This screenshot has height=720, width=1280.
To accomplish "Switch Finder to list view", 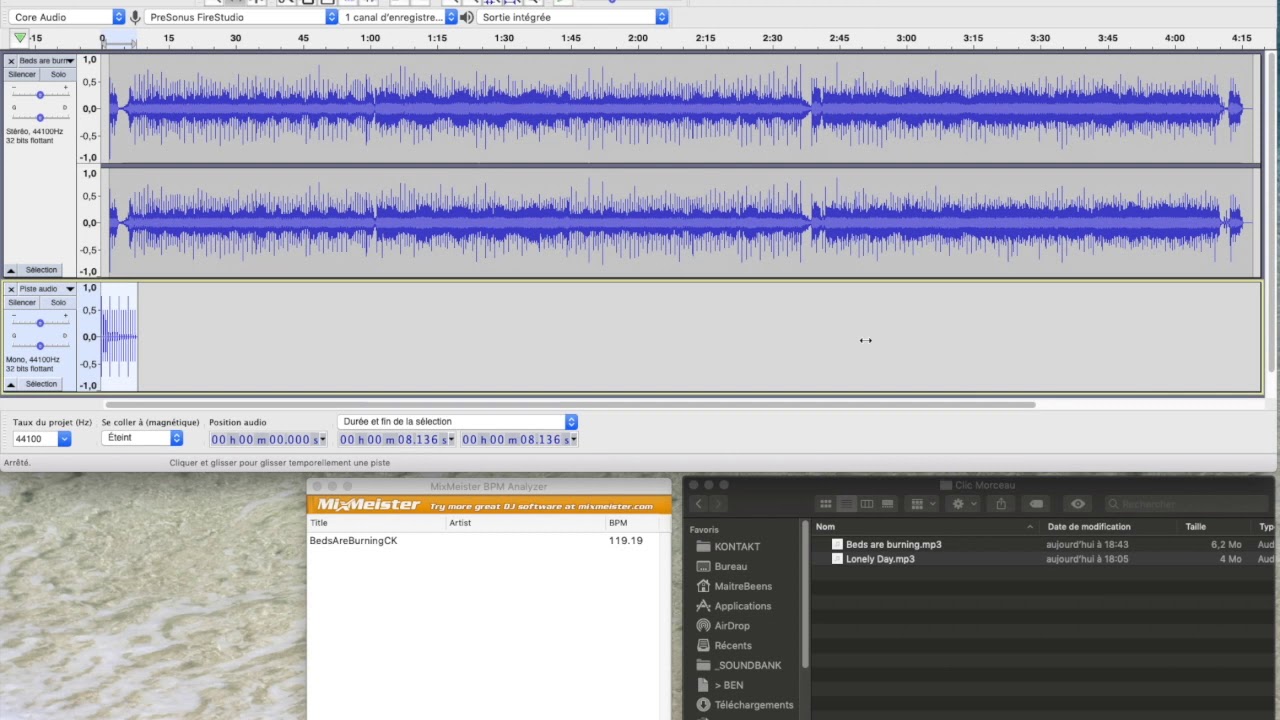I will click(847, 504).
